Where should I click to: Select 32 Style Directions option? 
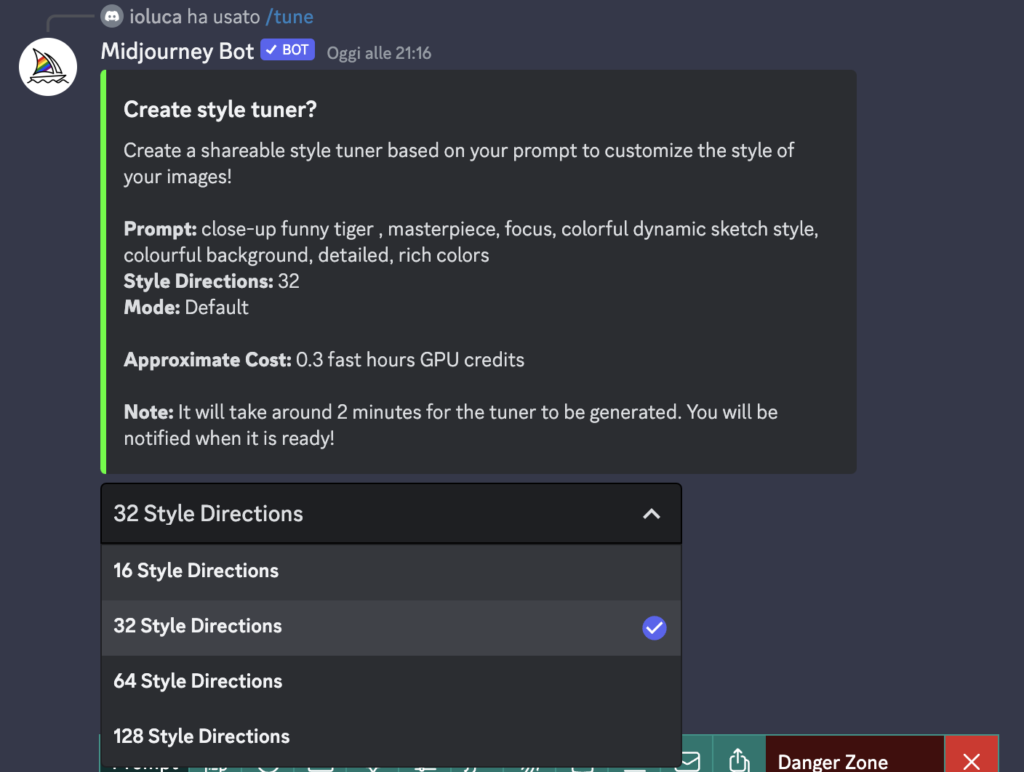391,626
